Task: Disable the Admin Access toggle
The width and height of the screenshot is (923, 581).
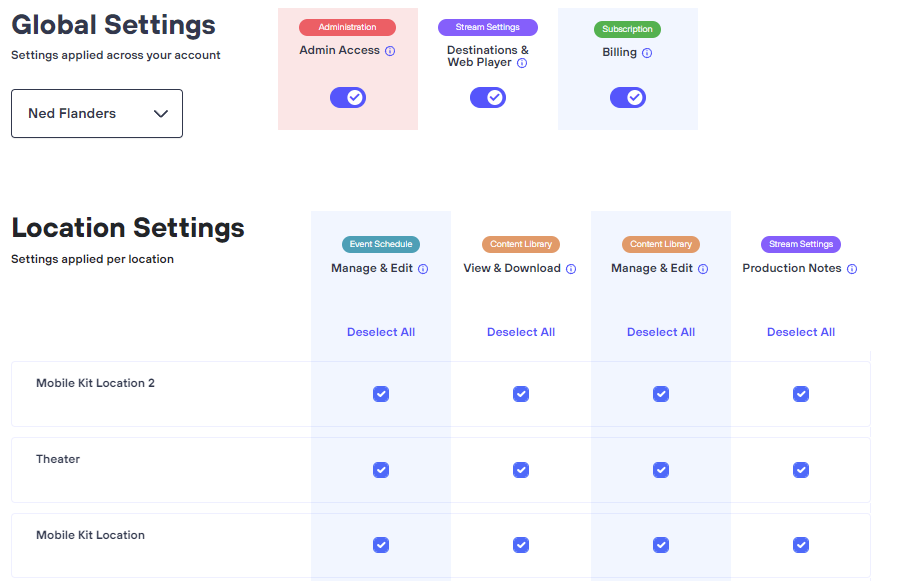Action: click(348, 97)
